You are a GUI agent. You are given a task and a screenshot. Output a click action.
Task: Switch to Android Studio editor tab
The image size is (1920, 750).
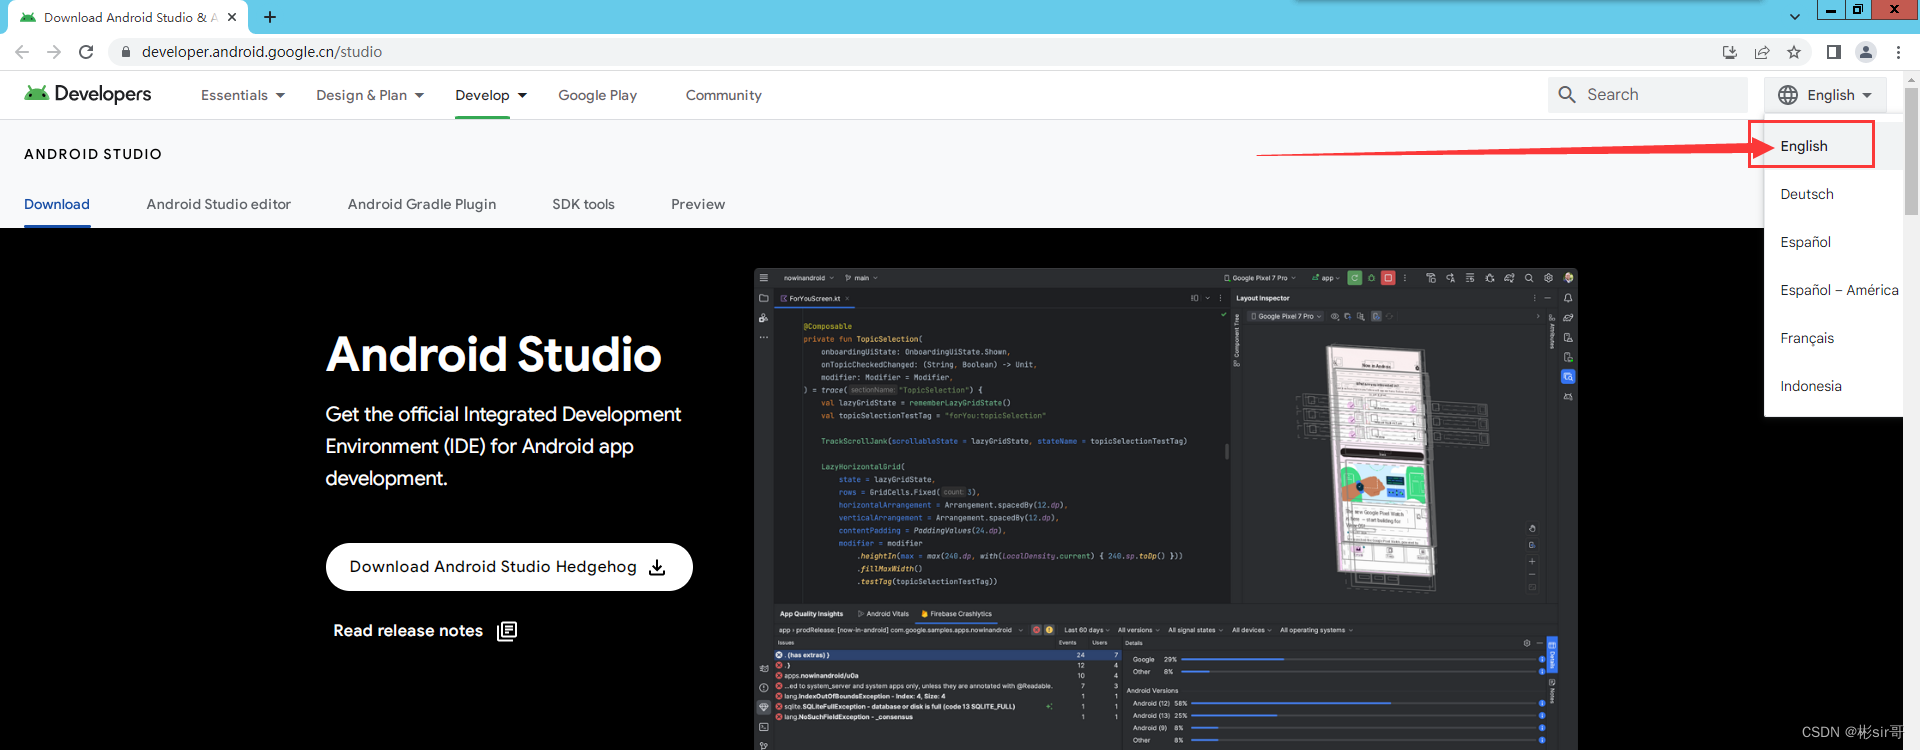(x=219, y=204)
